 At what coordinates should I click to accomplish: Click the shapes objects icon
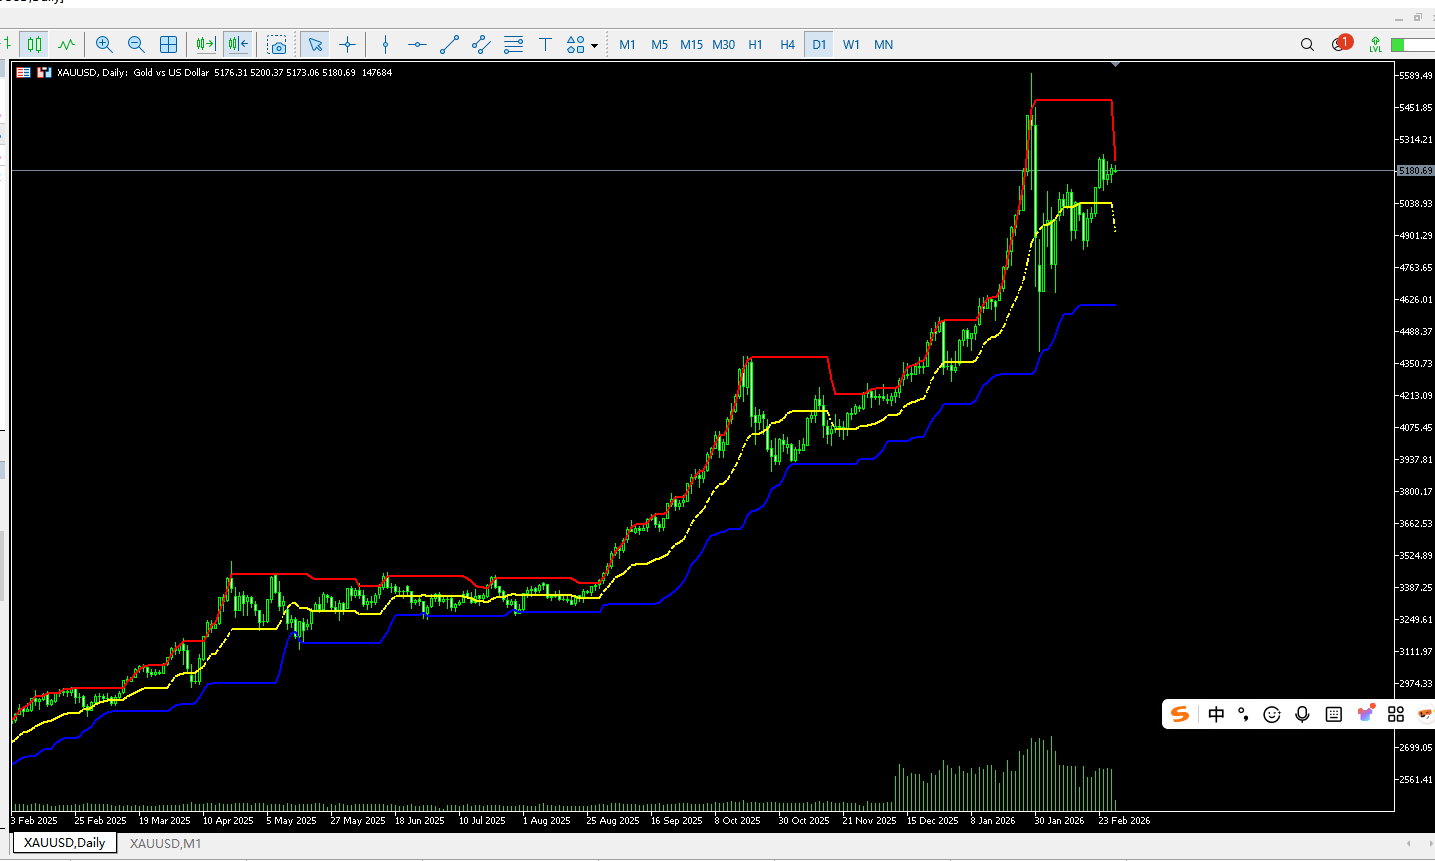[575, 44]
